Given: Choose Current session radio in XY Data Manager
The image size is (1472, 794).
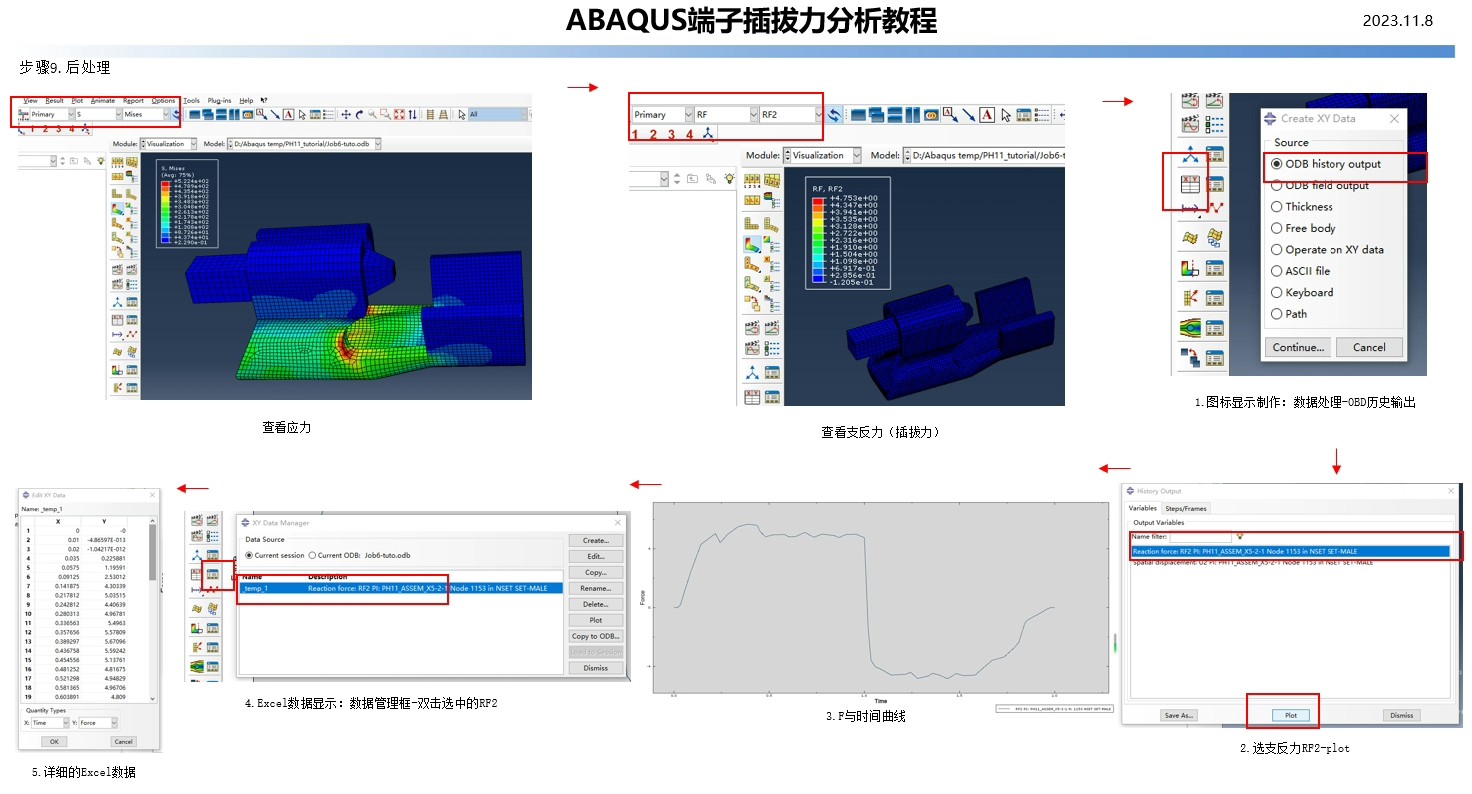Looking at the screenshot, I should click(x=249, y=555).
